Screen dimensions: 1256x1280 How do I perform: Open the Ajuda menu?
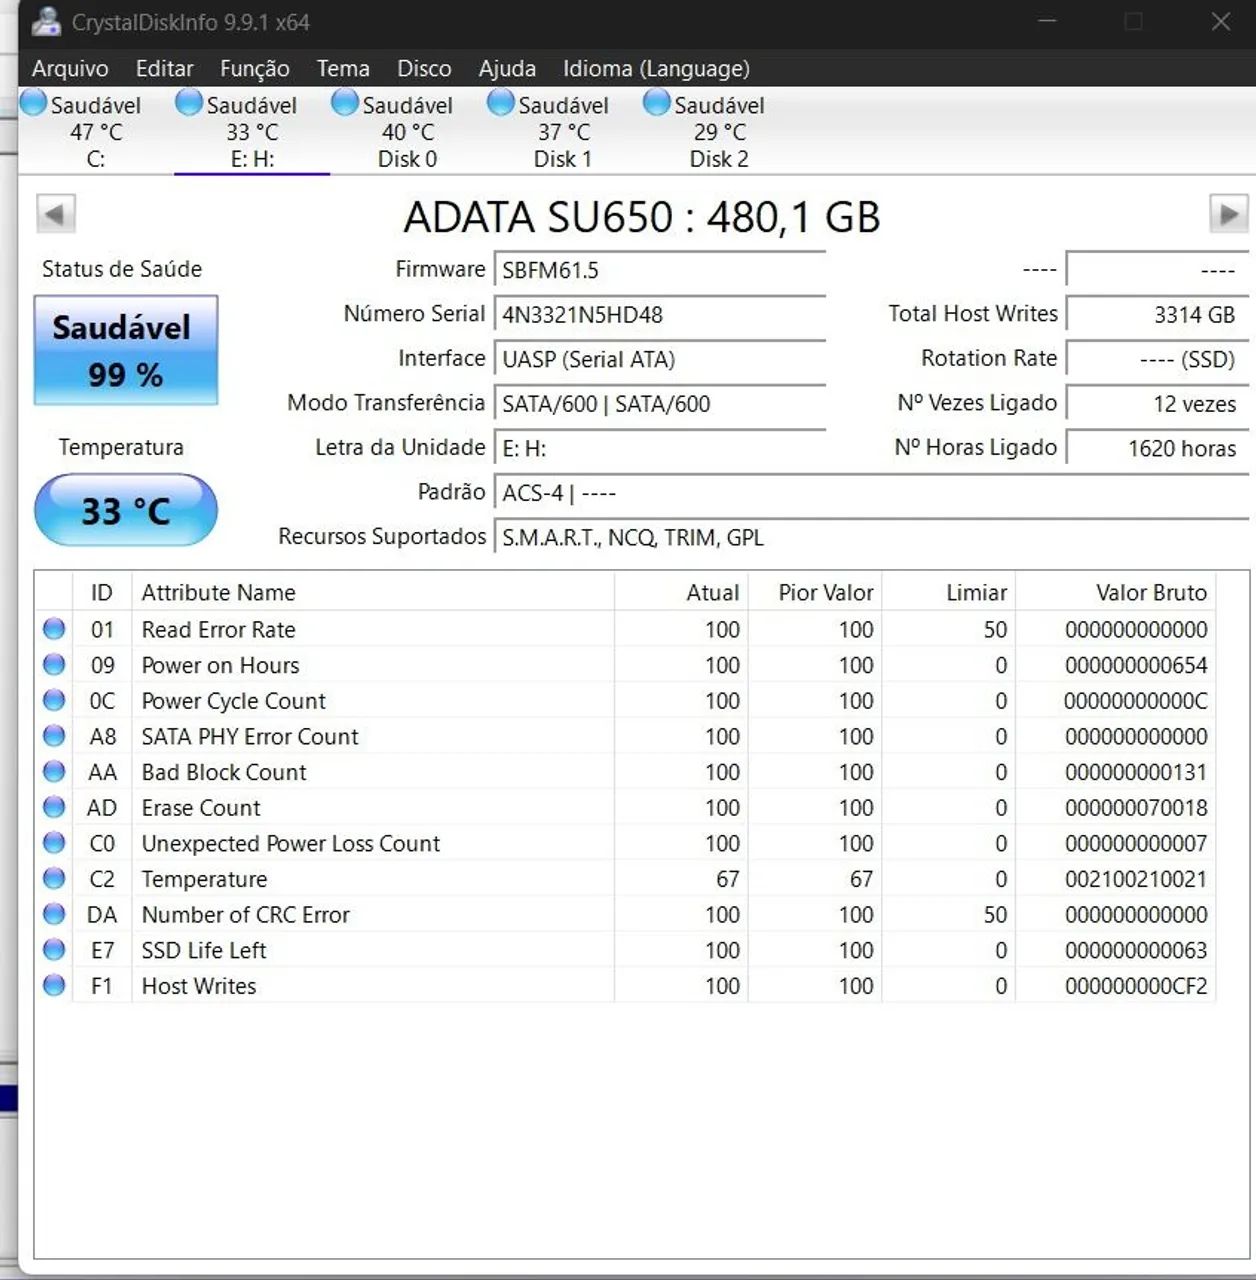(507, 68)
